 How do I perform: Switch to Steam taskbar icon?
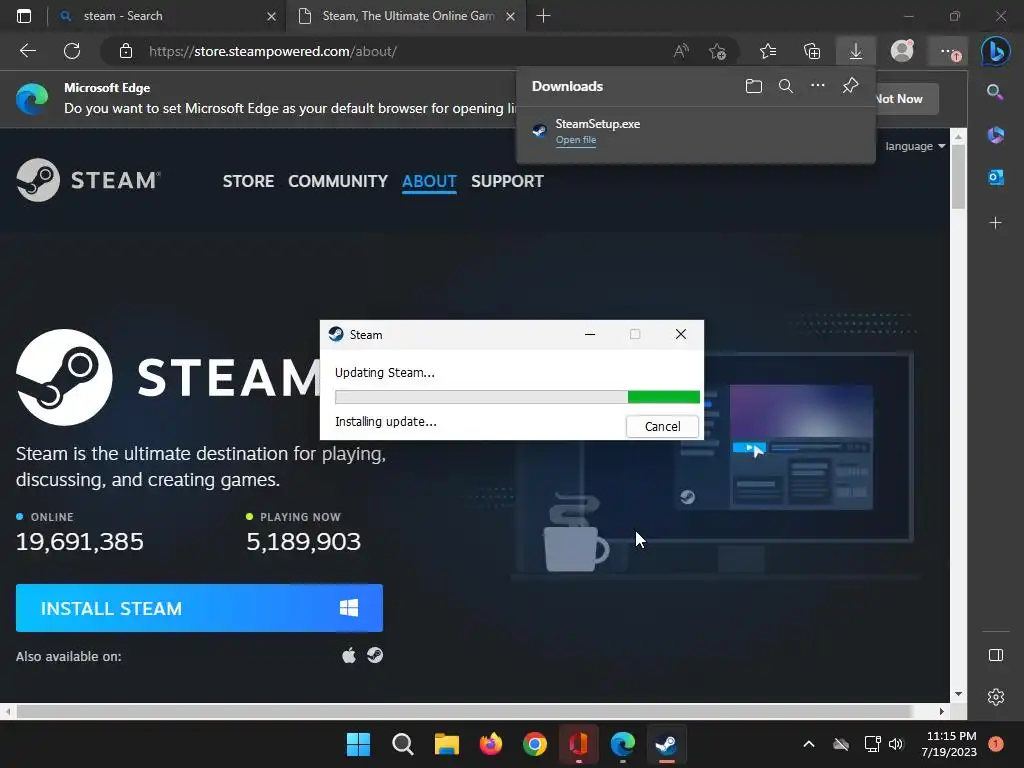click(666, 744)
